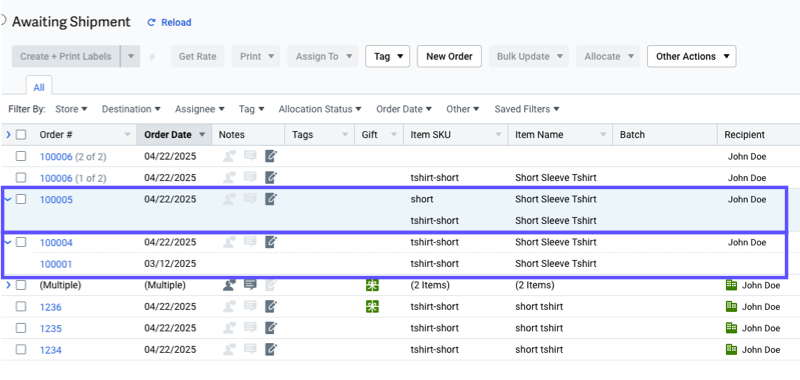This screenshot has height=380, width=800.
Task: Select the checkbox for order 100004
Action: click(21, 242)
